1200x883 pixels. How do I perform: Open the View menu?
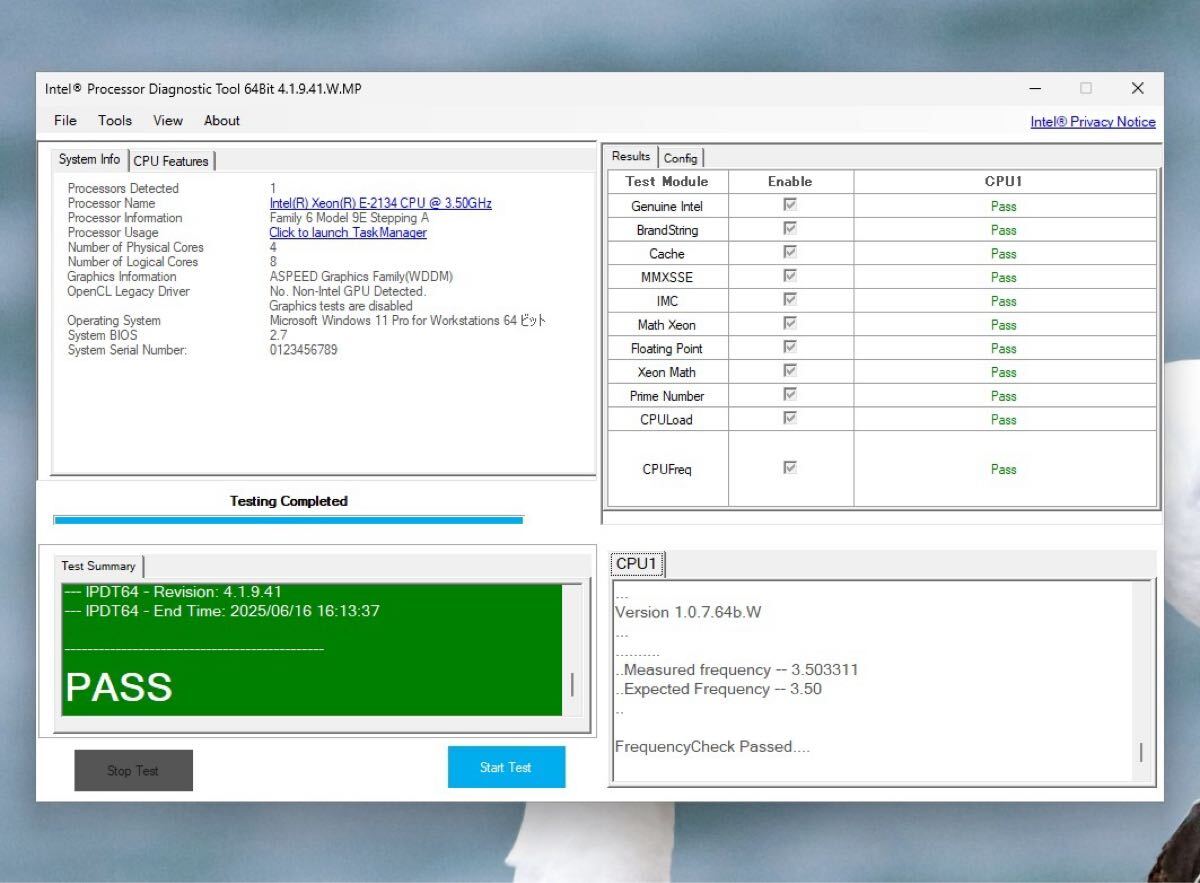(168, 120)
